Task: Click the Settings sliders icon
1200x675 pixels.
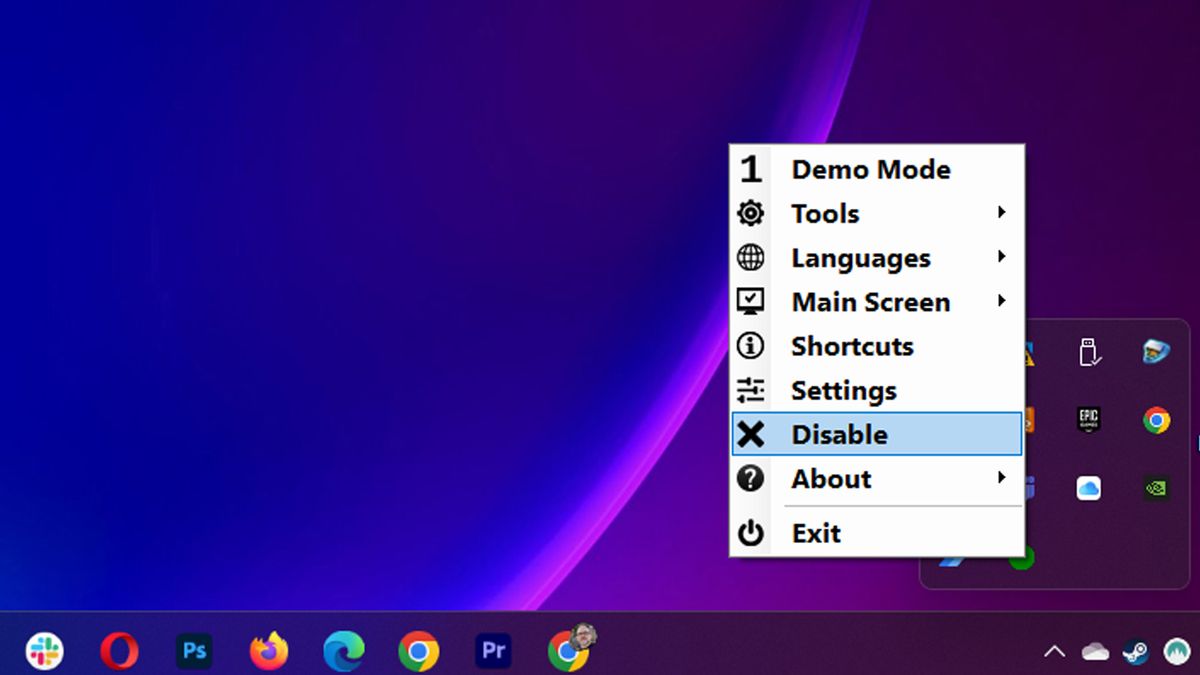Action: click(750, 390)
